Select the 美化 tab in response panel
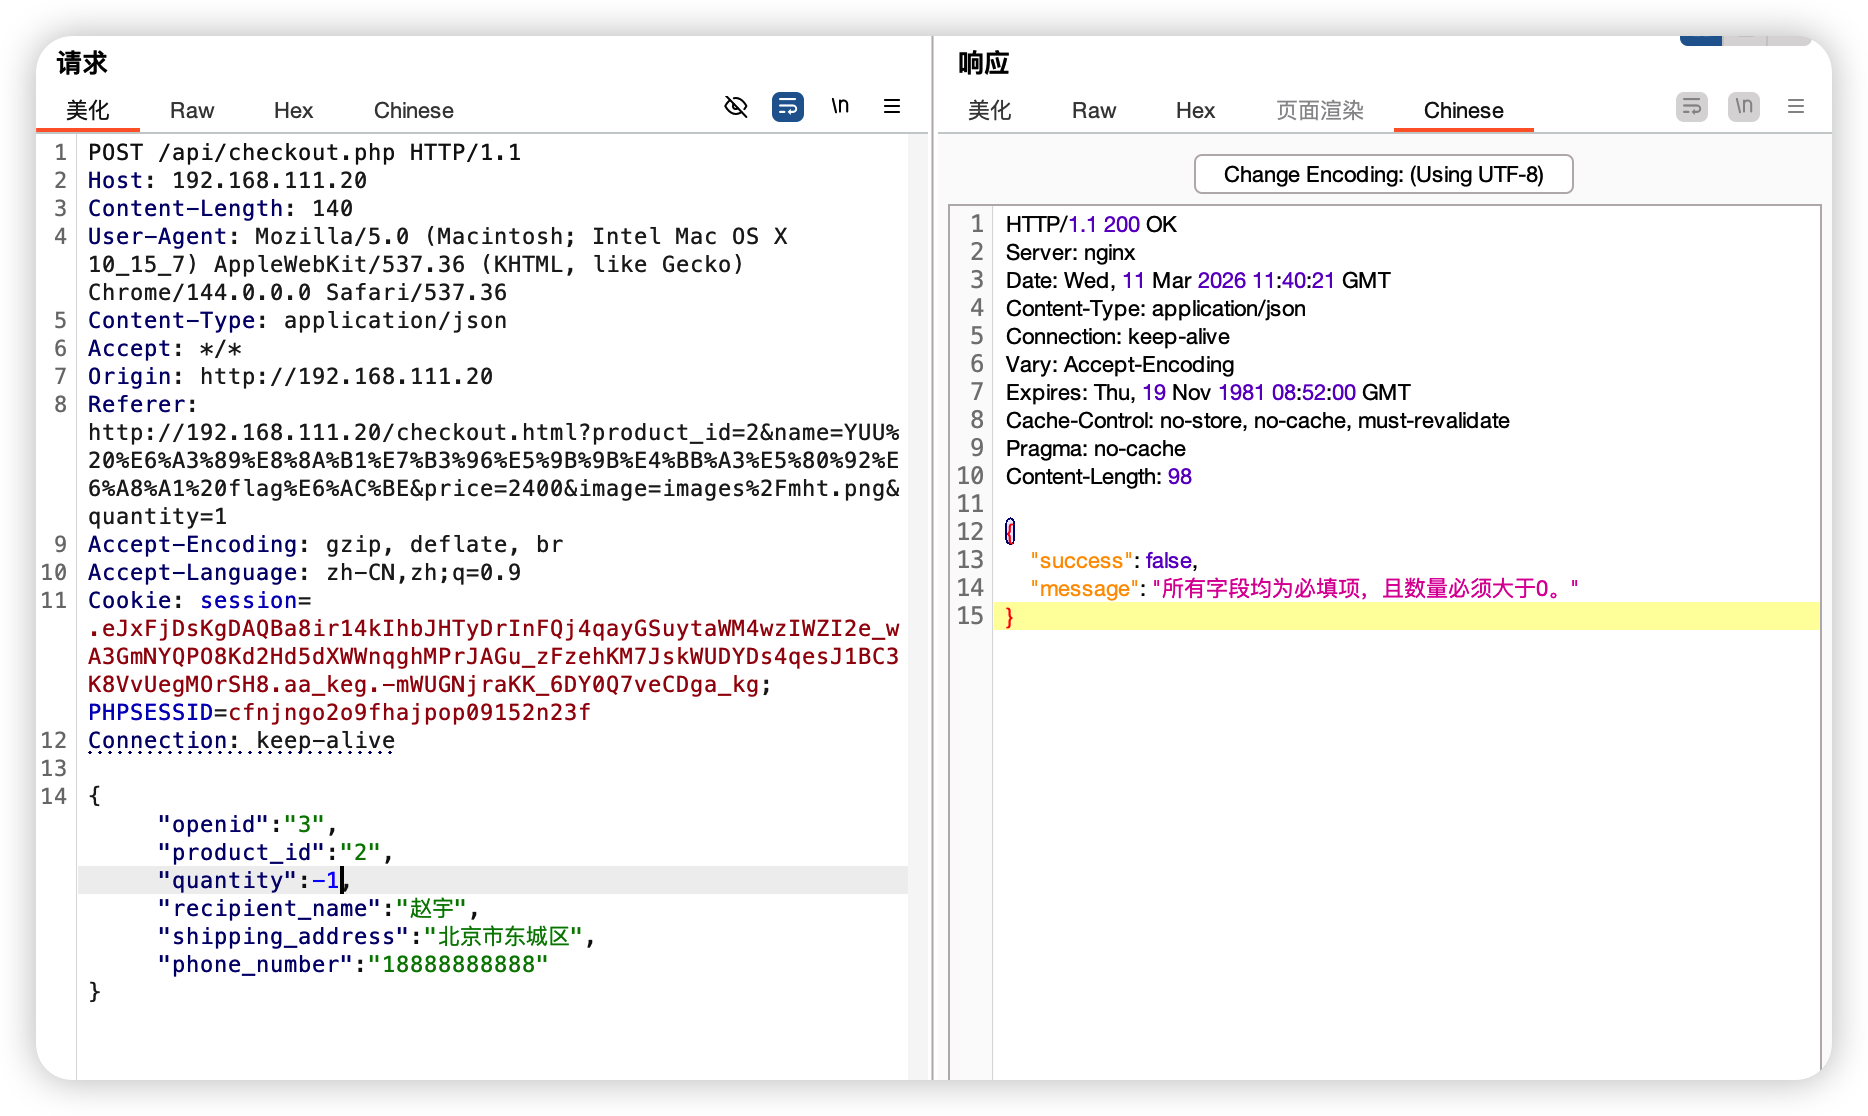Viewport: 1868px width, 1116px height. (x=990, y=111)
